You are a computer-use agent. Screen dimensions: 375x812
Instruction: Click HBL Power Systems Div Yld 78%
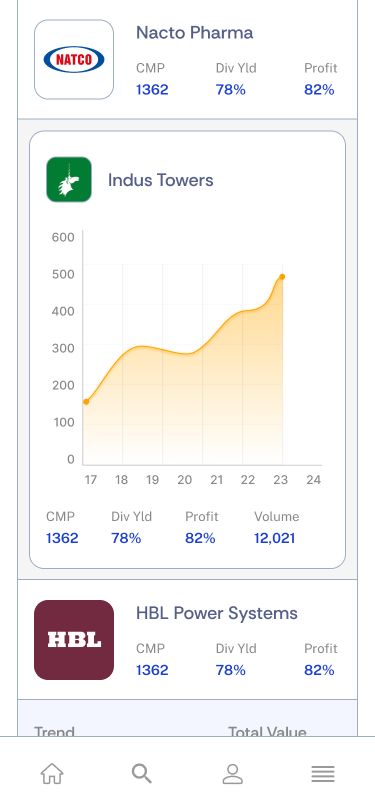pyautogui.click(x=230, y=671)
